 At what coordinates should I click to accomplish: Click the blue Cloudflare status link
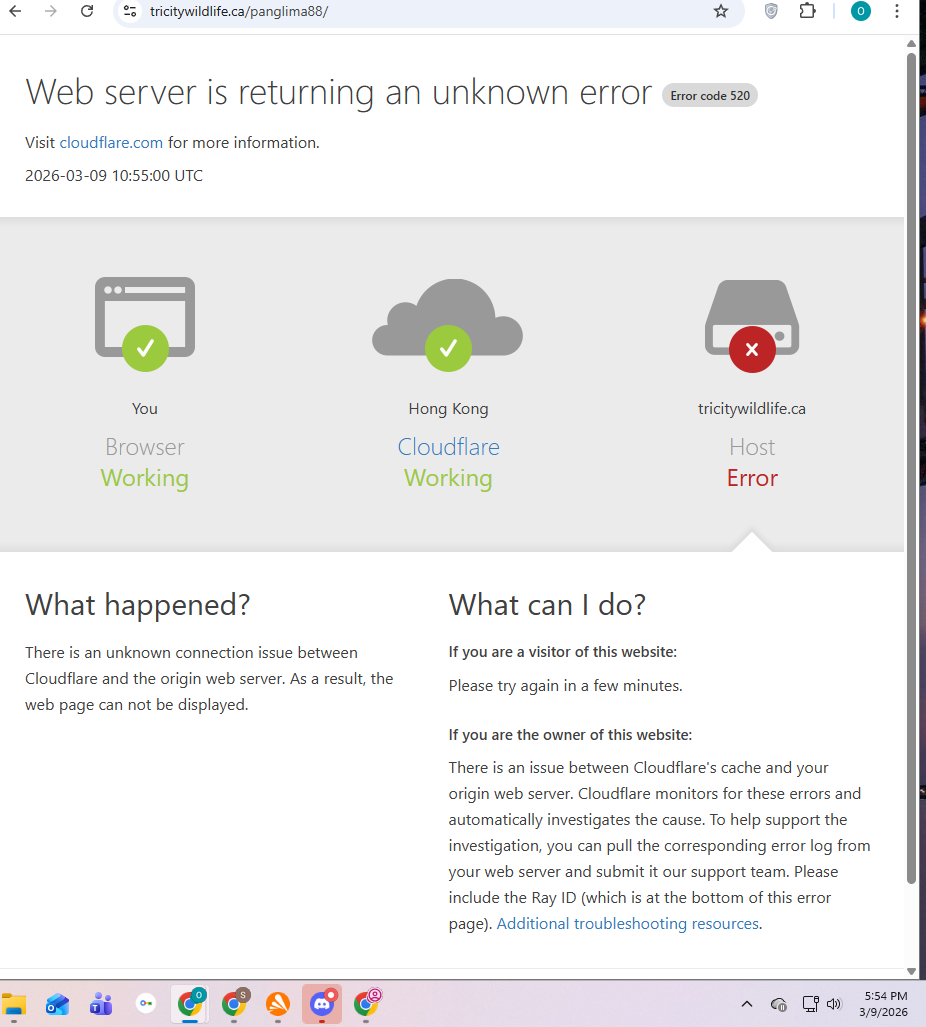(449, 447)
